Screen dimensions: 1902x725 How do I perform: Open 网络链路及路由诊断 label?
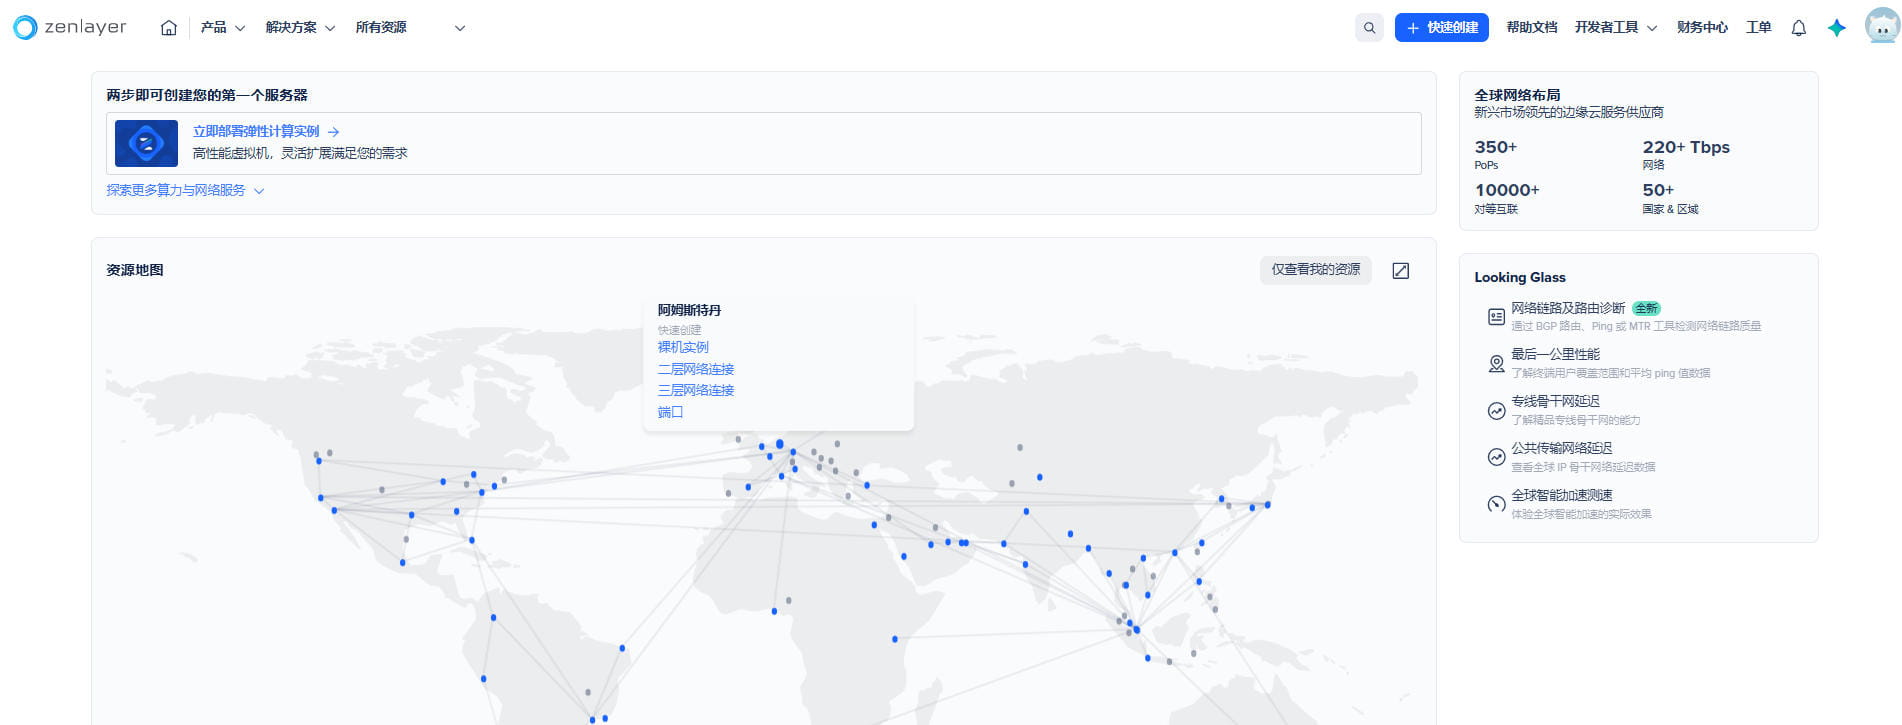1568,308
